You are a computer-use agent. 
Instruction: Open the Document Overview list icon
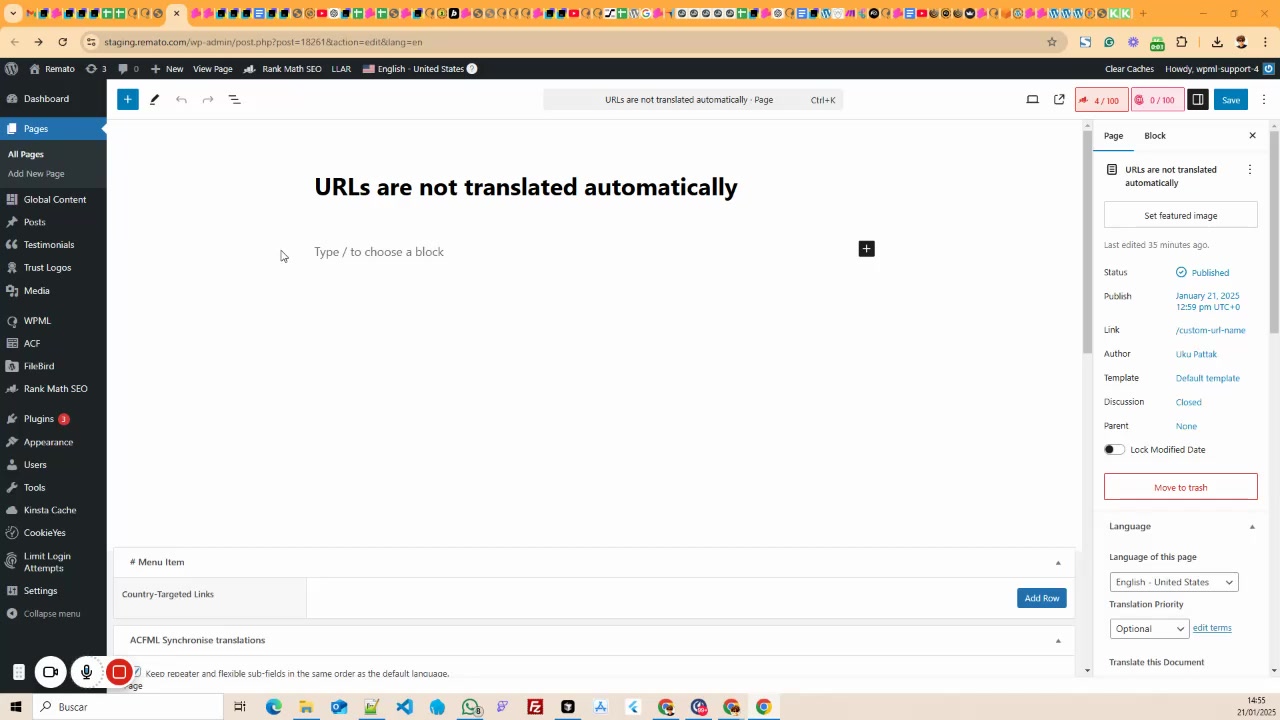pos(235,99)
